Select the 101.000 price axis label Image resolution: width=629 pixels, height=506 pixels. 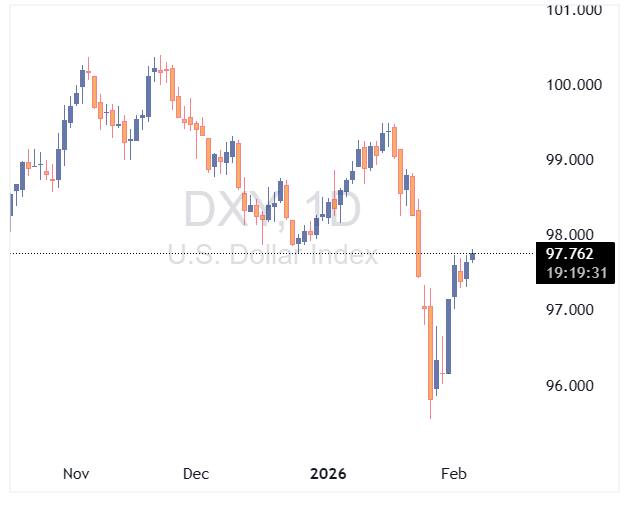pos(573,10)
